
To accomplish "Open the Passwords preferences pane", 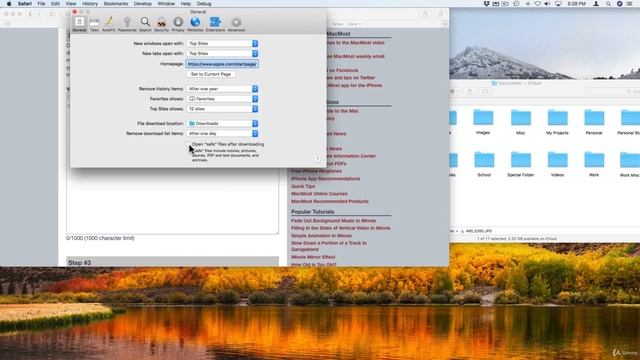I will 127,24.
